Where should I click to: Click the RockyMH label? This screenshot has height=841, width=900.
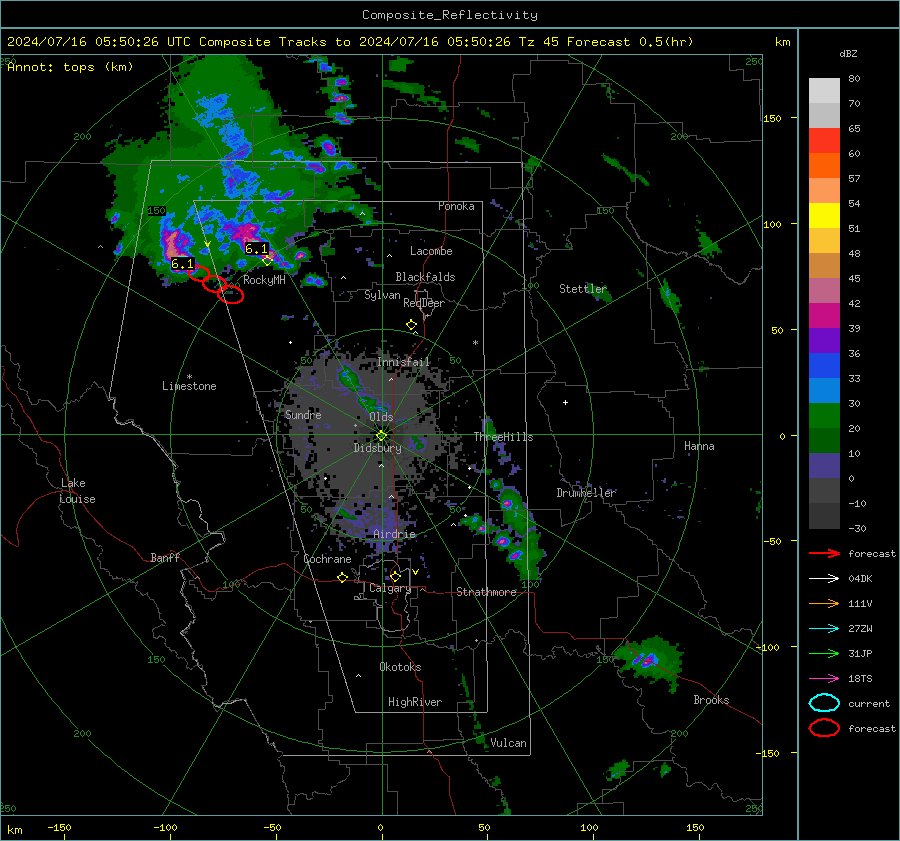(x=264, y=280)
